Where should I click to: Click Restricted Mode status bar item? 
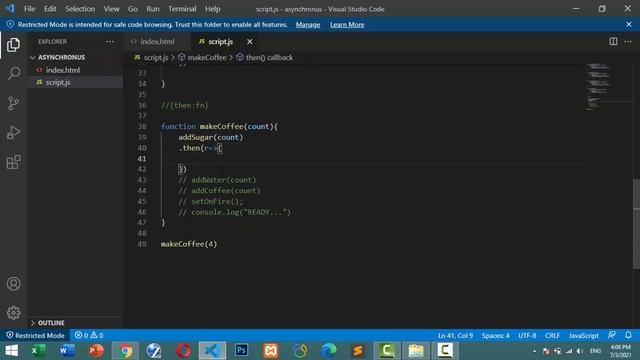(35, 335)
